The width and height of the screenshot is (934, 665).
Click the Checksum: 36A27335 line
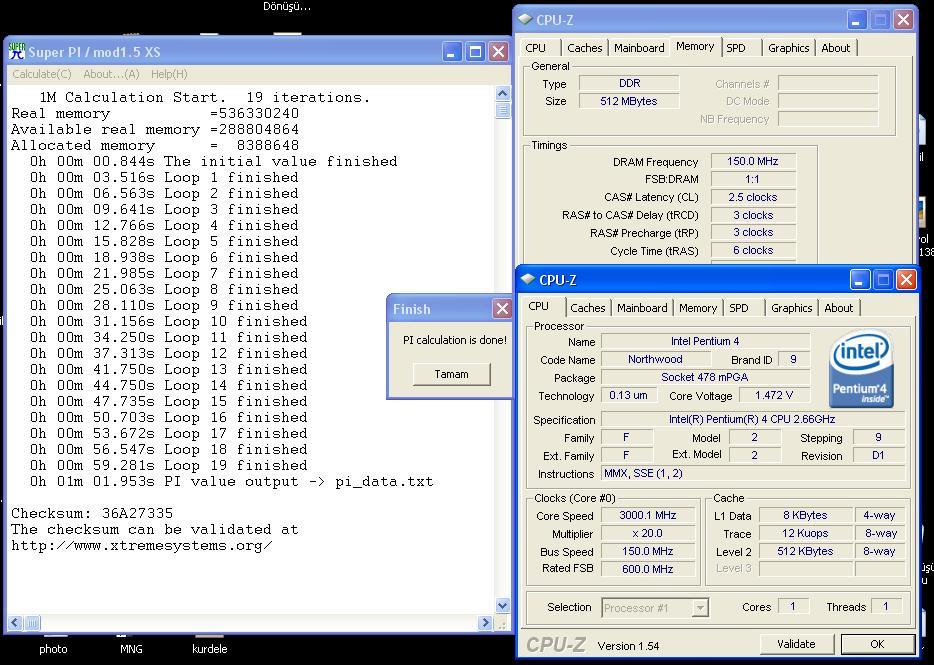coord(92,514)
